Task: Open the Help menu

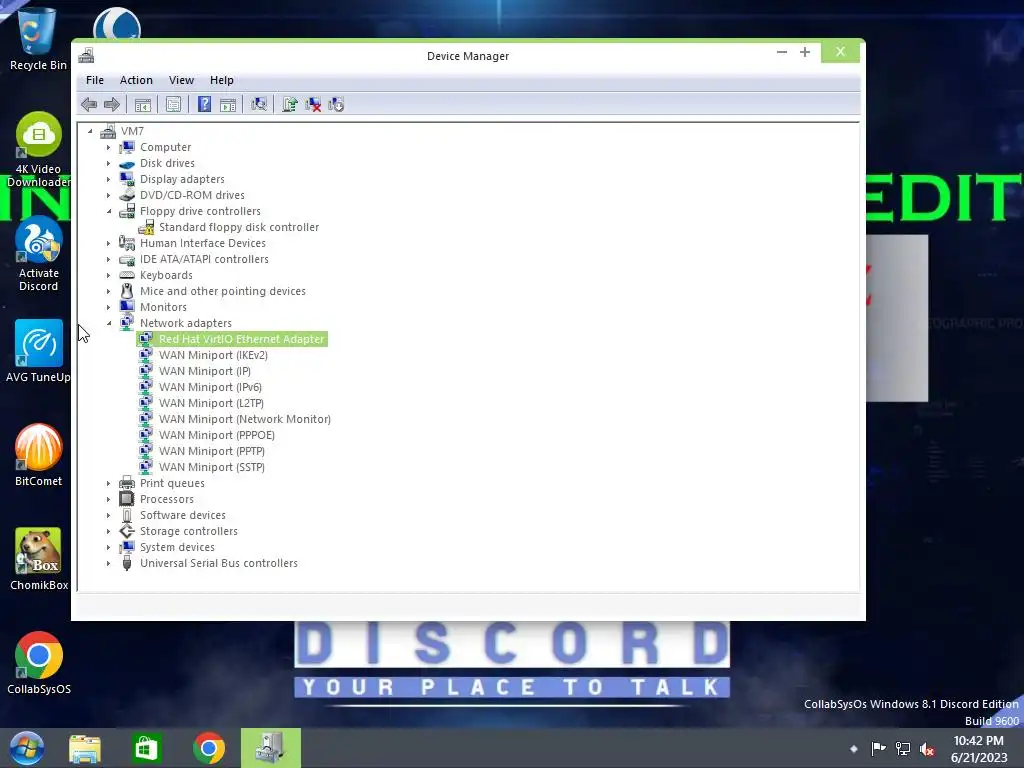Action: click(221, 80)
